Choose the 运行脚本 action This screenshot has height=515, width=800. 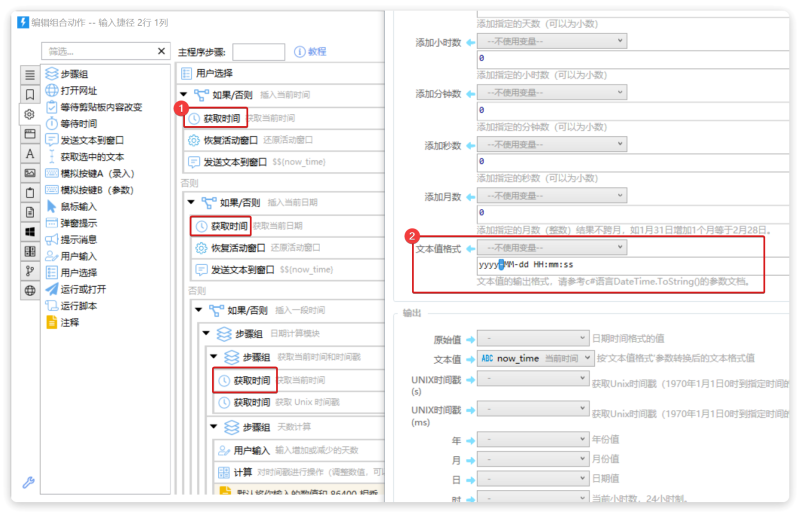71,306
